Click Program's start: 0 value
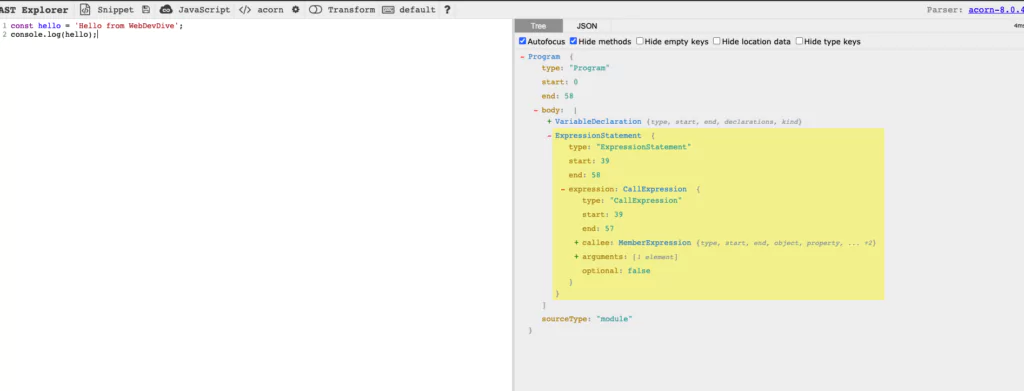Image resolution: width=1024 pixels, height=391 pixels. coord(575,82)
